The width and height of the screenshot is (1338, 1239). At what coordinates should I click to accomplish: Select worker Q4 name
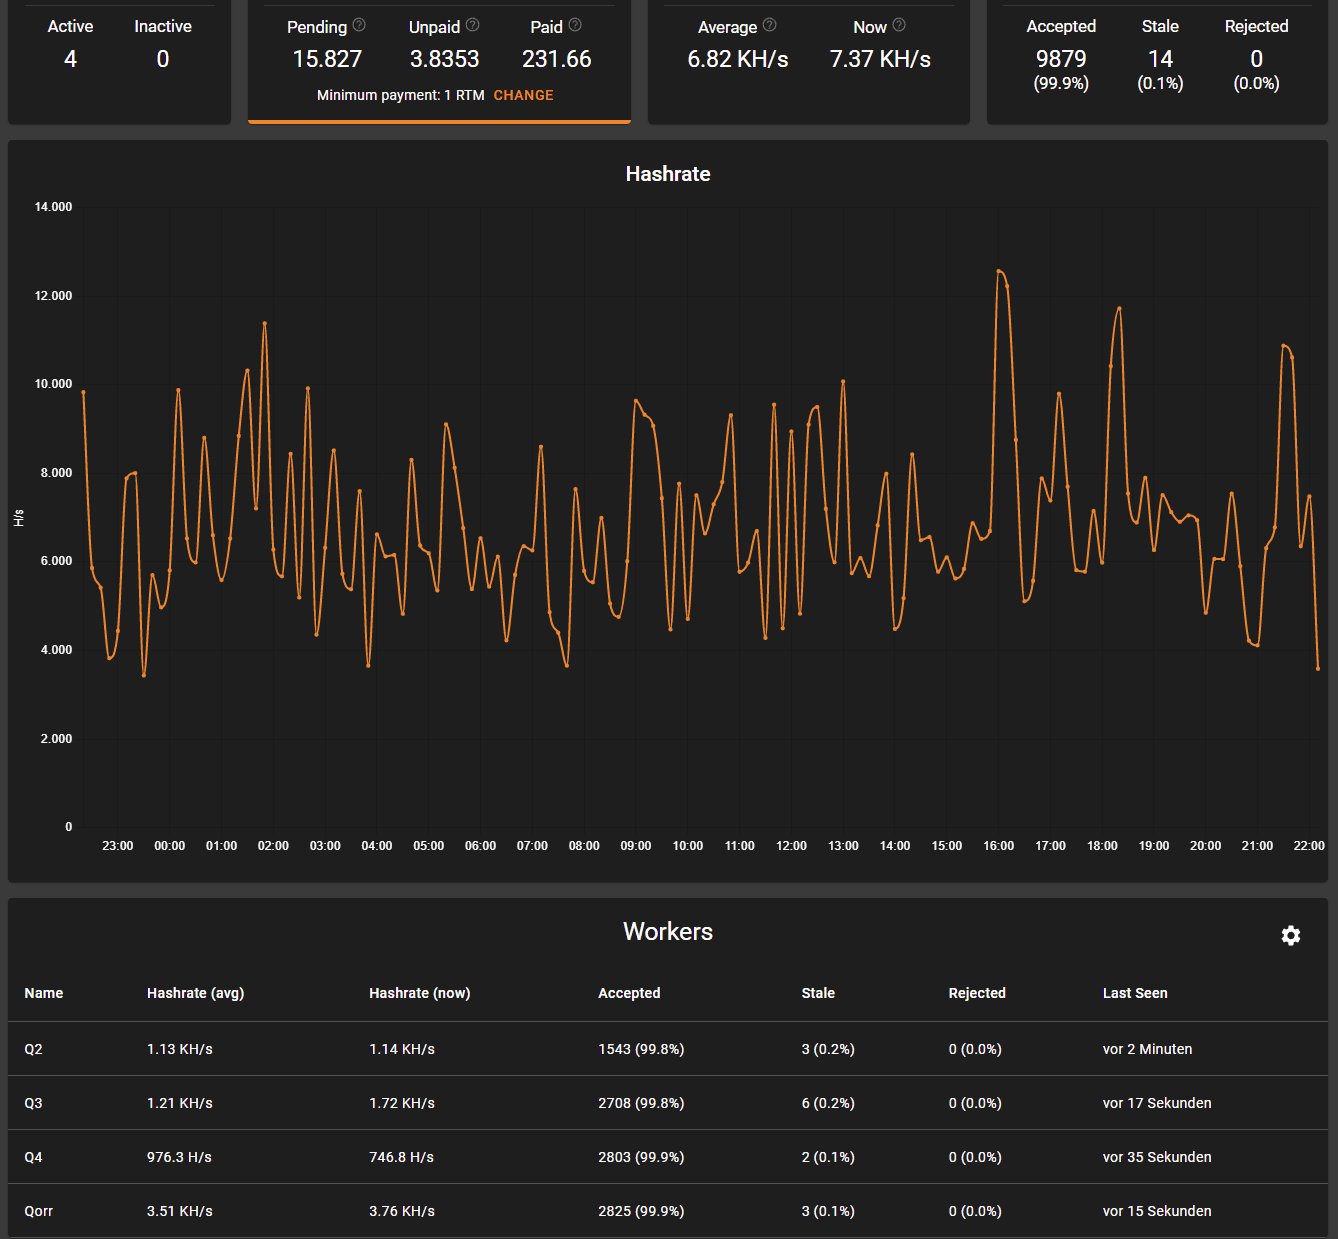click(x=33, y=1157)
